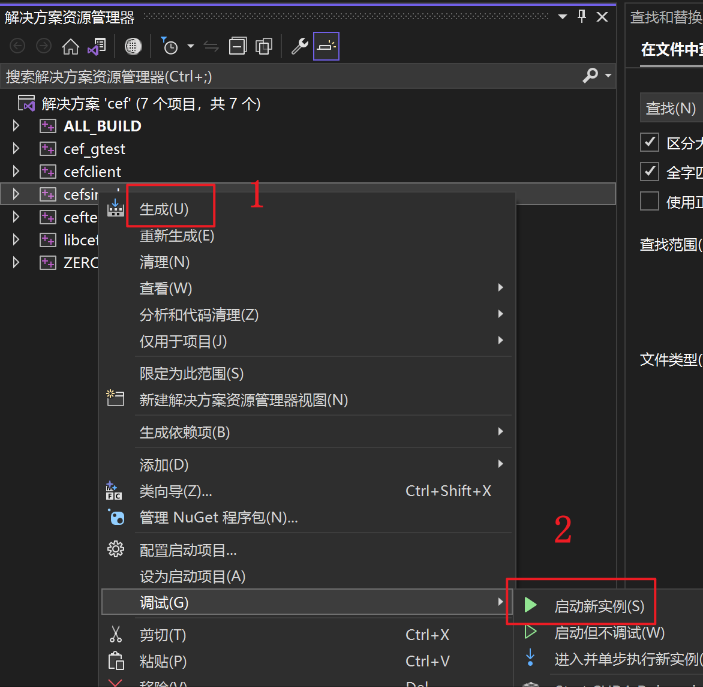Expand the cef_gtest project node
The image size is (703, 687).
pos(15,149)
